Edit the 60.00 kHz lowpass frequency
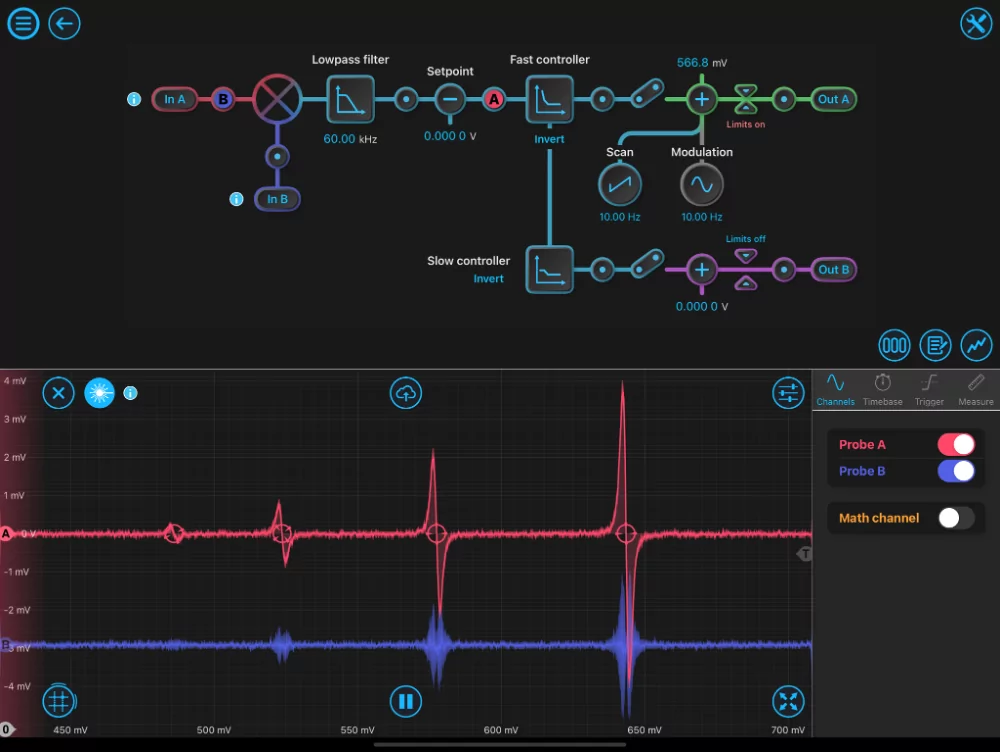 (350, 139)
